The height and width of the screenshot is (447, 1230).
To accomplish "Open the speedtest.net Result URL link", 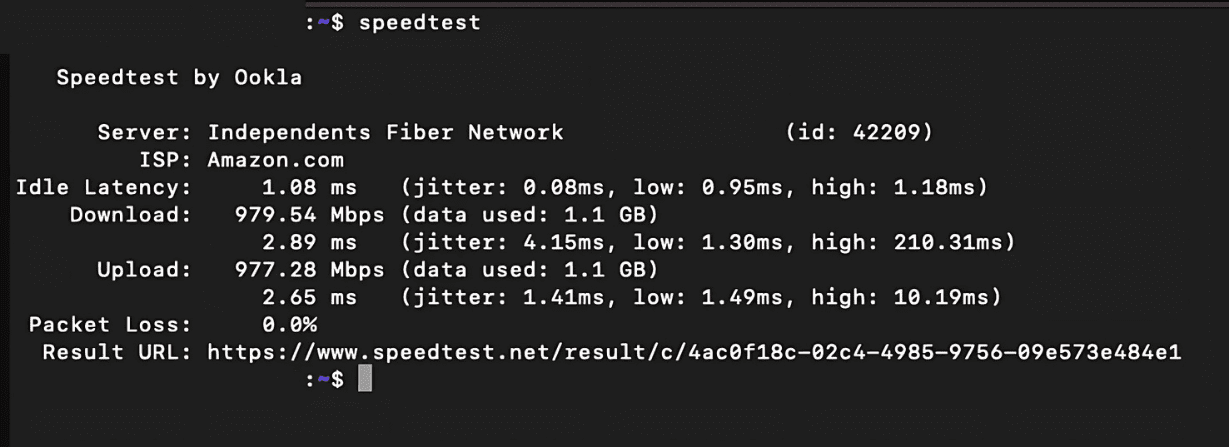I will [694, 352].
